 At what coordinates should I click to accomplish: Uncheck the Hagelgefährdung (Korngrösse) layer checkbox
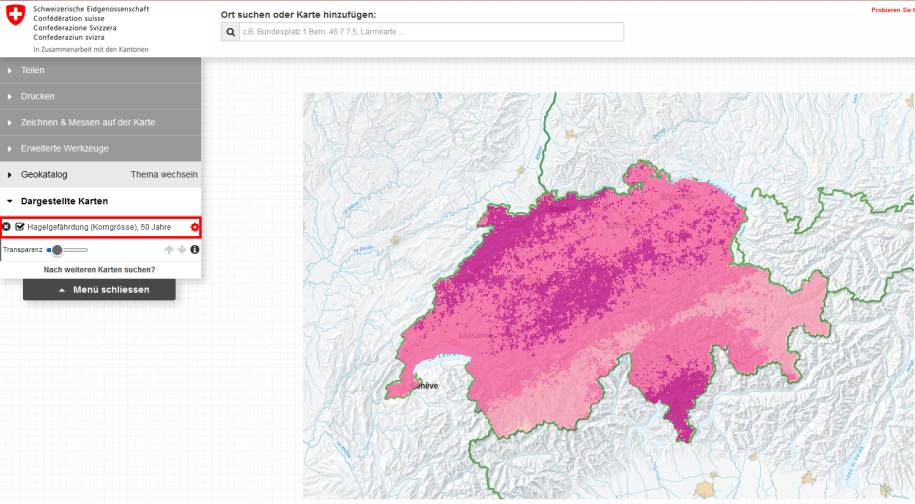pos(20,227)
